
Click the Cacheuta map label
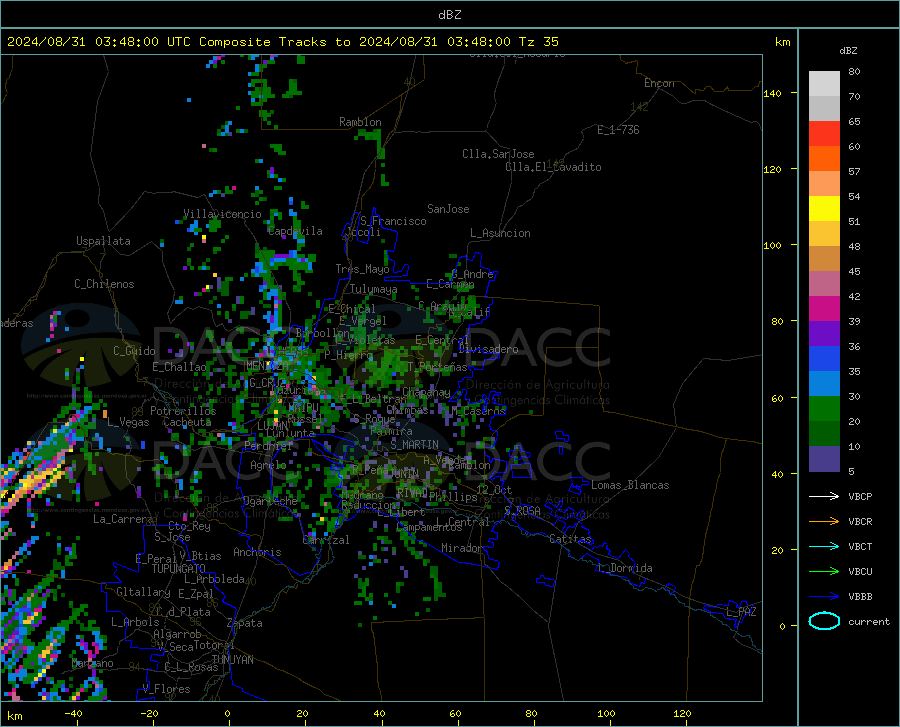187,422
